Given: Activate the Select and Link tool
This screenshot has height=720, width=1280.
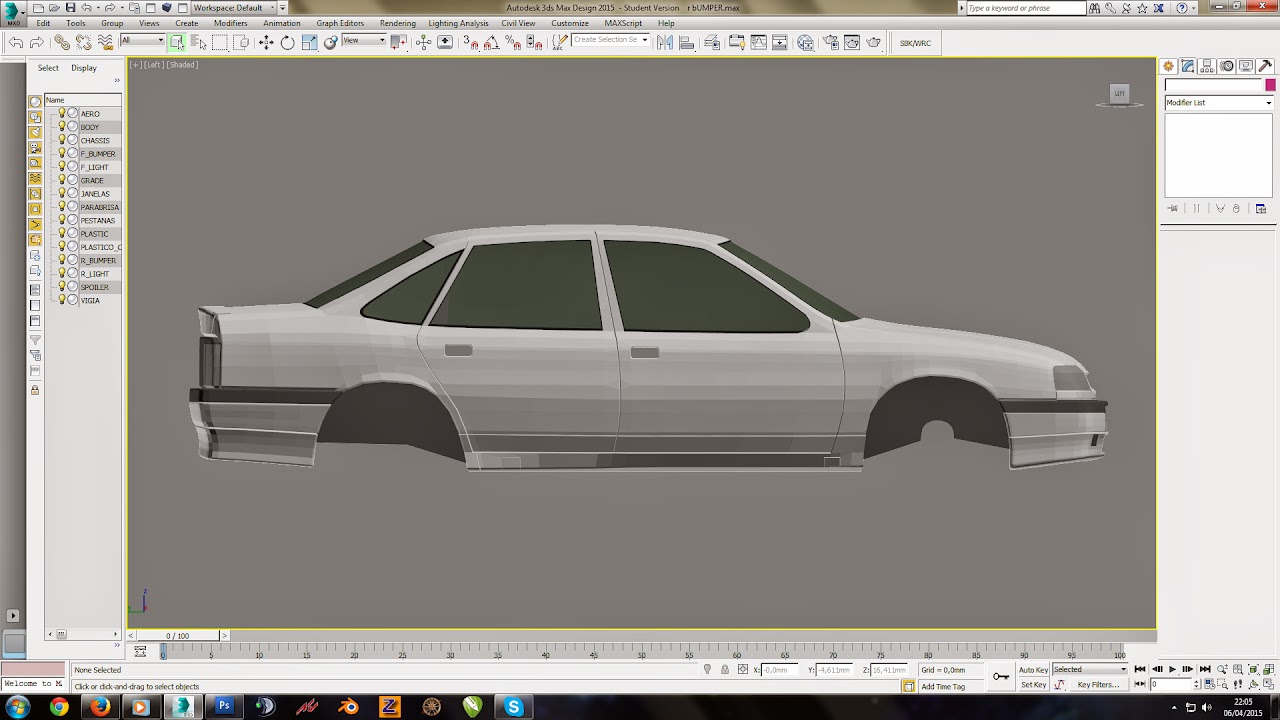Looking at the screenshot, I should click(x=62, y=42).
